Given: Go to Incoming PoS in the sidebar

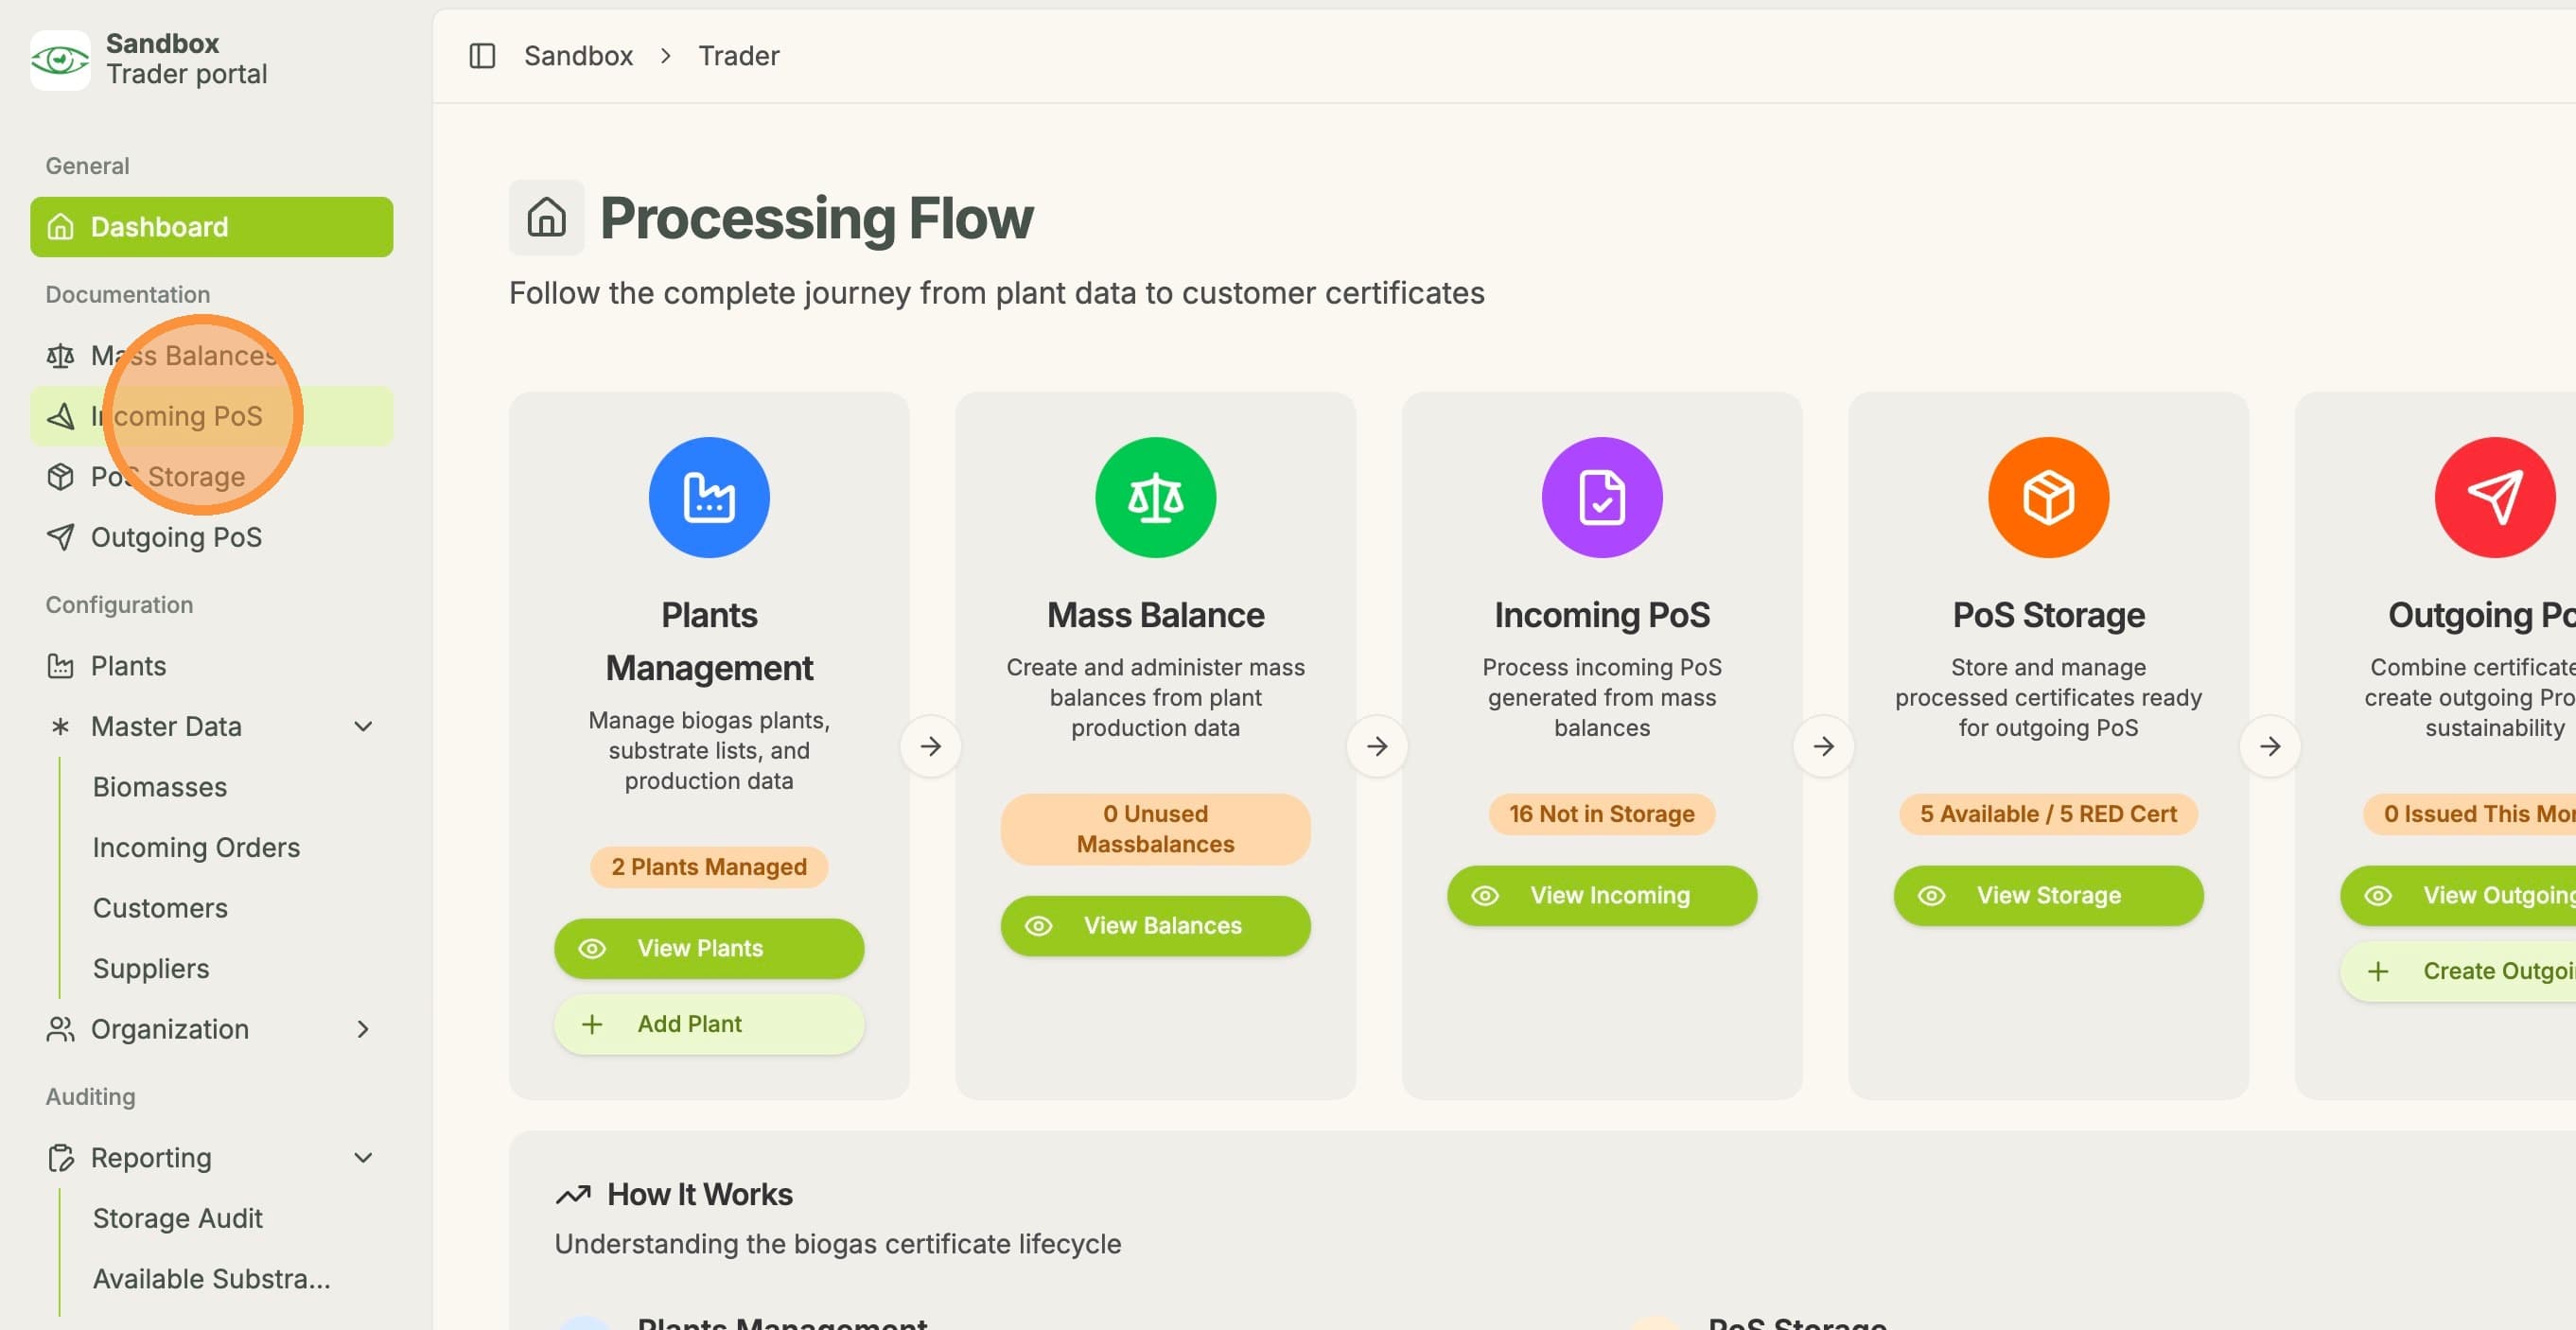Looking at the screenshot, I should pyautogui.click(x=212, y=416).
